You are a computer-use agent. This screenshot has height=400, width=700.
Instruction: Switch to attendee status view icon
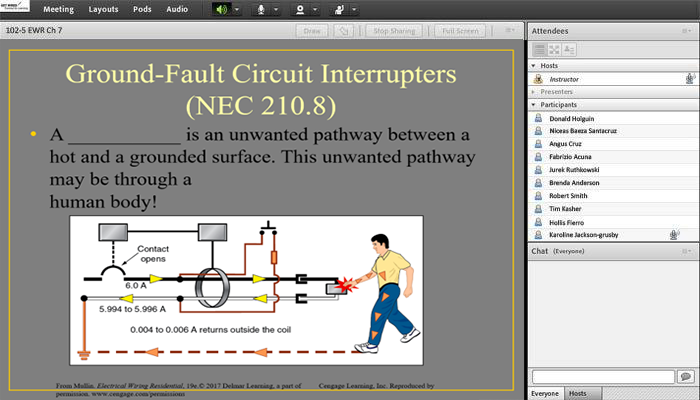pos(569,49)
